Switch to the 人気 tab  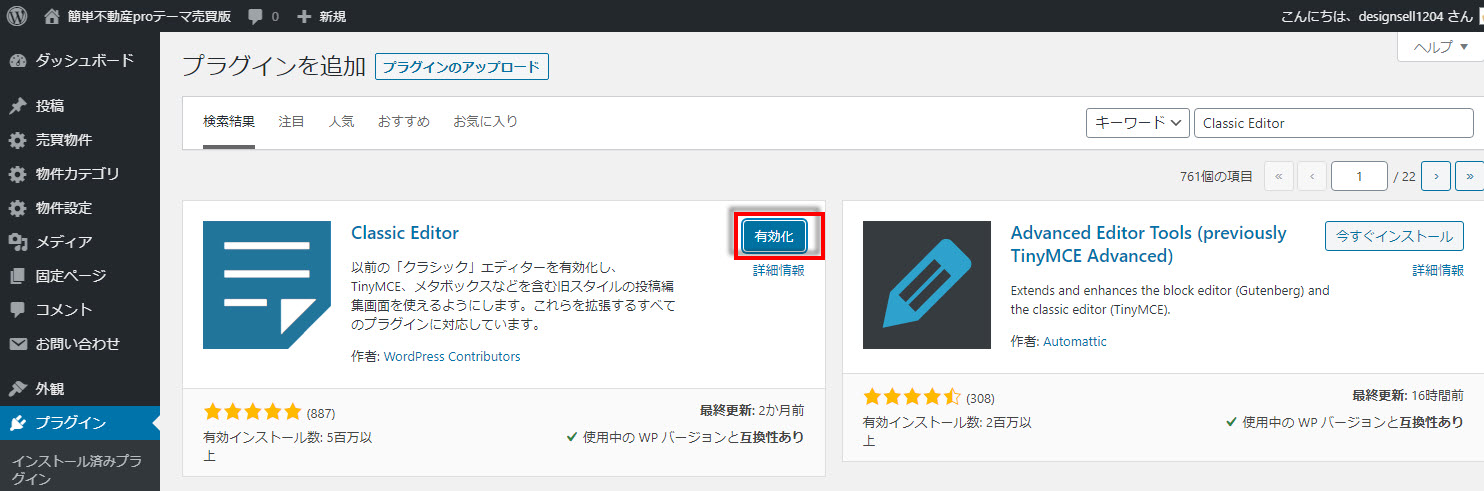pos(341,122)
